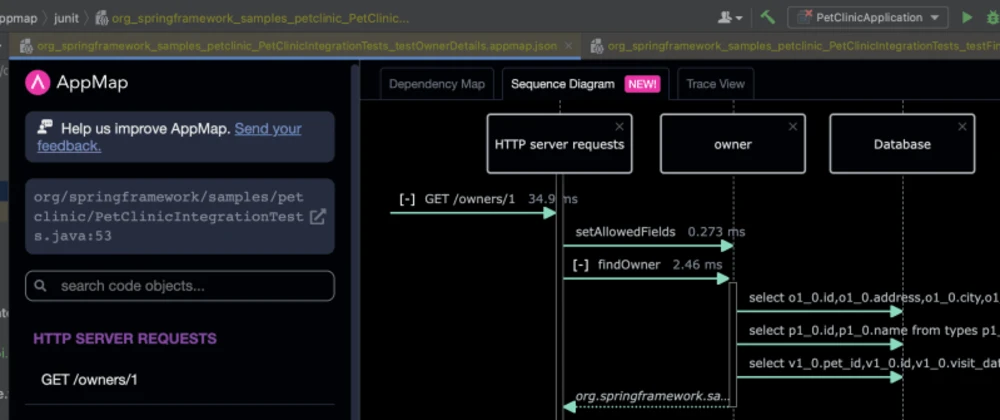Click the PetClinicIntegrationTests.java:53 path text

point(168,216)
